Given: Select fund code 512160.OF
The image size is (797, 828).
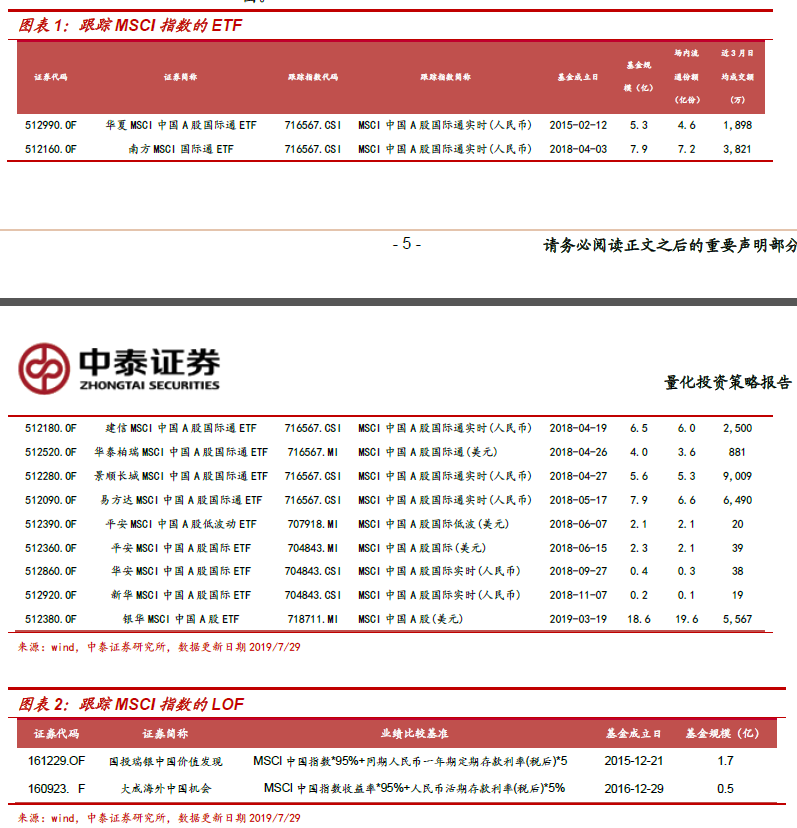Looking at the screenshot, I should pyautogui.click(x=51, y=149).
